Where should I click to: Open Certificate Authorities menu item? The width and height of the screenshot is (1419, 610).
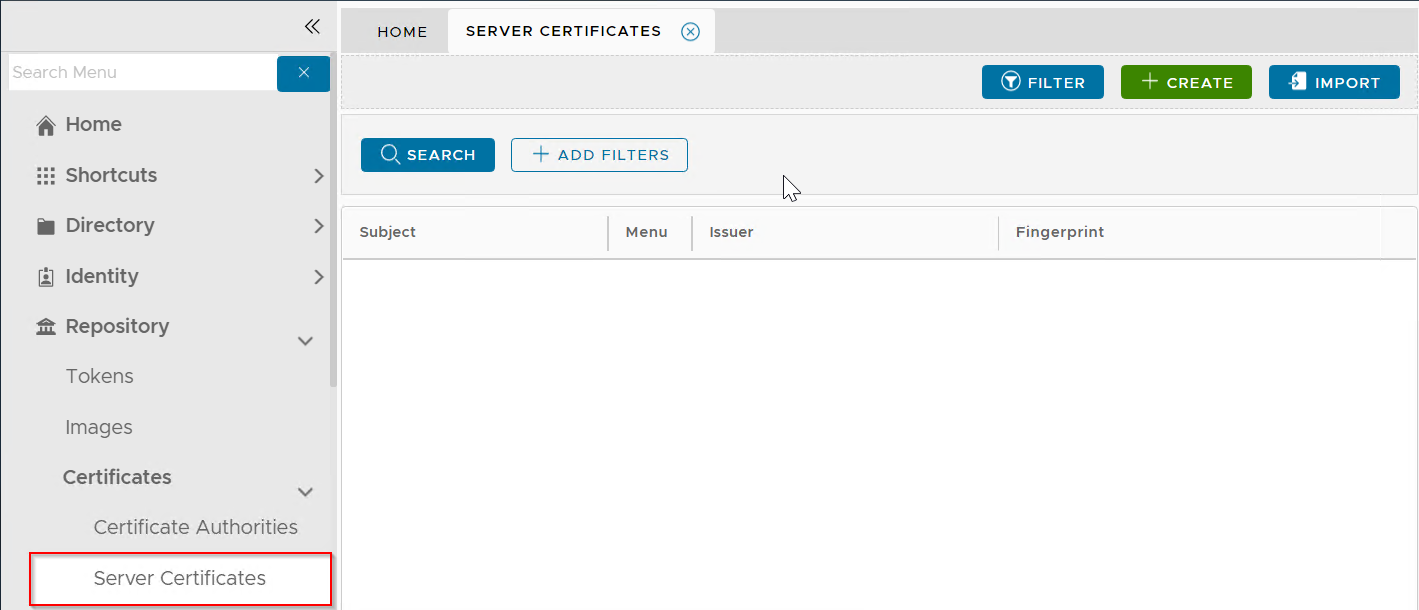195,527
